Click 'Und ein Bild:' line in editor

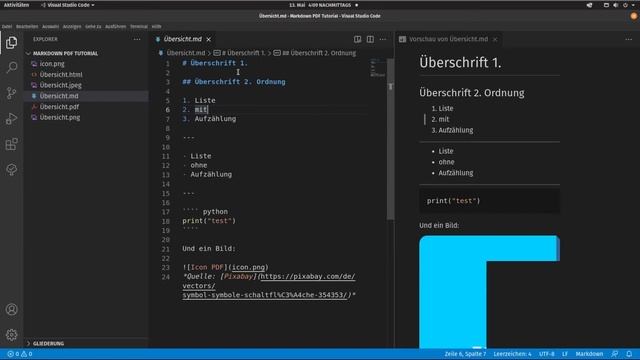coord(209,249)
